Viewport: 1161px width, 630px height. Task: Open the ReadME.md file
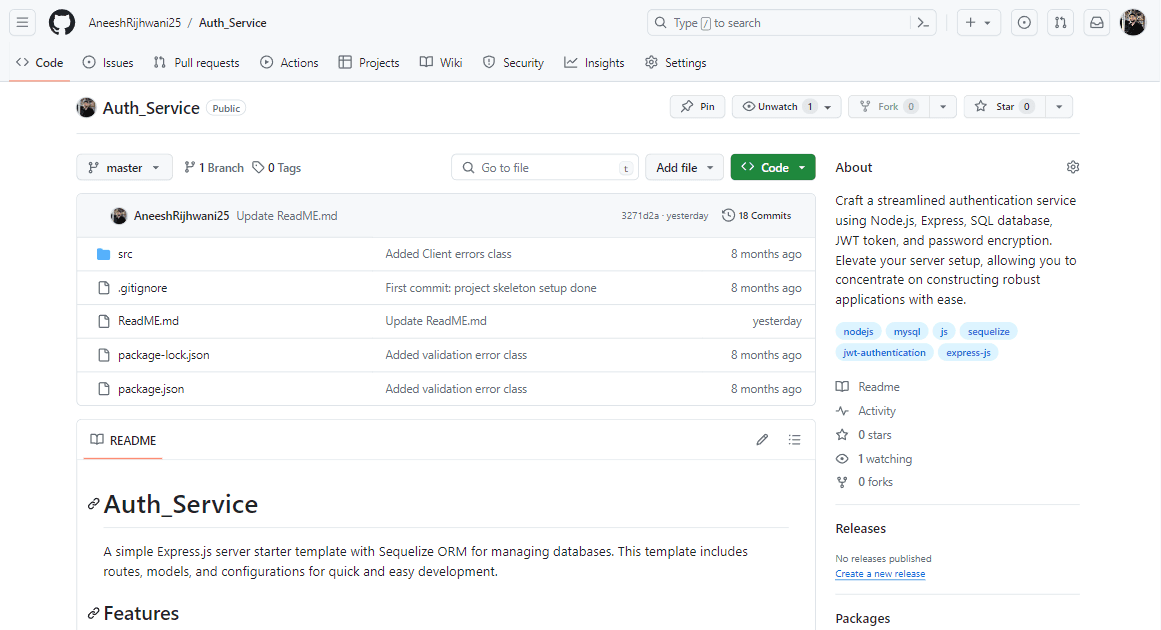[148, 321]
